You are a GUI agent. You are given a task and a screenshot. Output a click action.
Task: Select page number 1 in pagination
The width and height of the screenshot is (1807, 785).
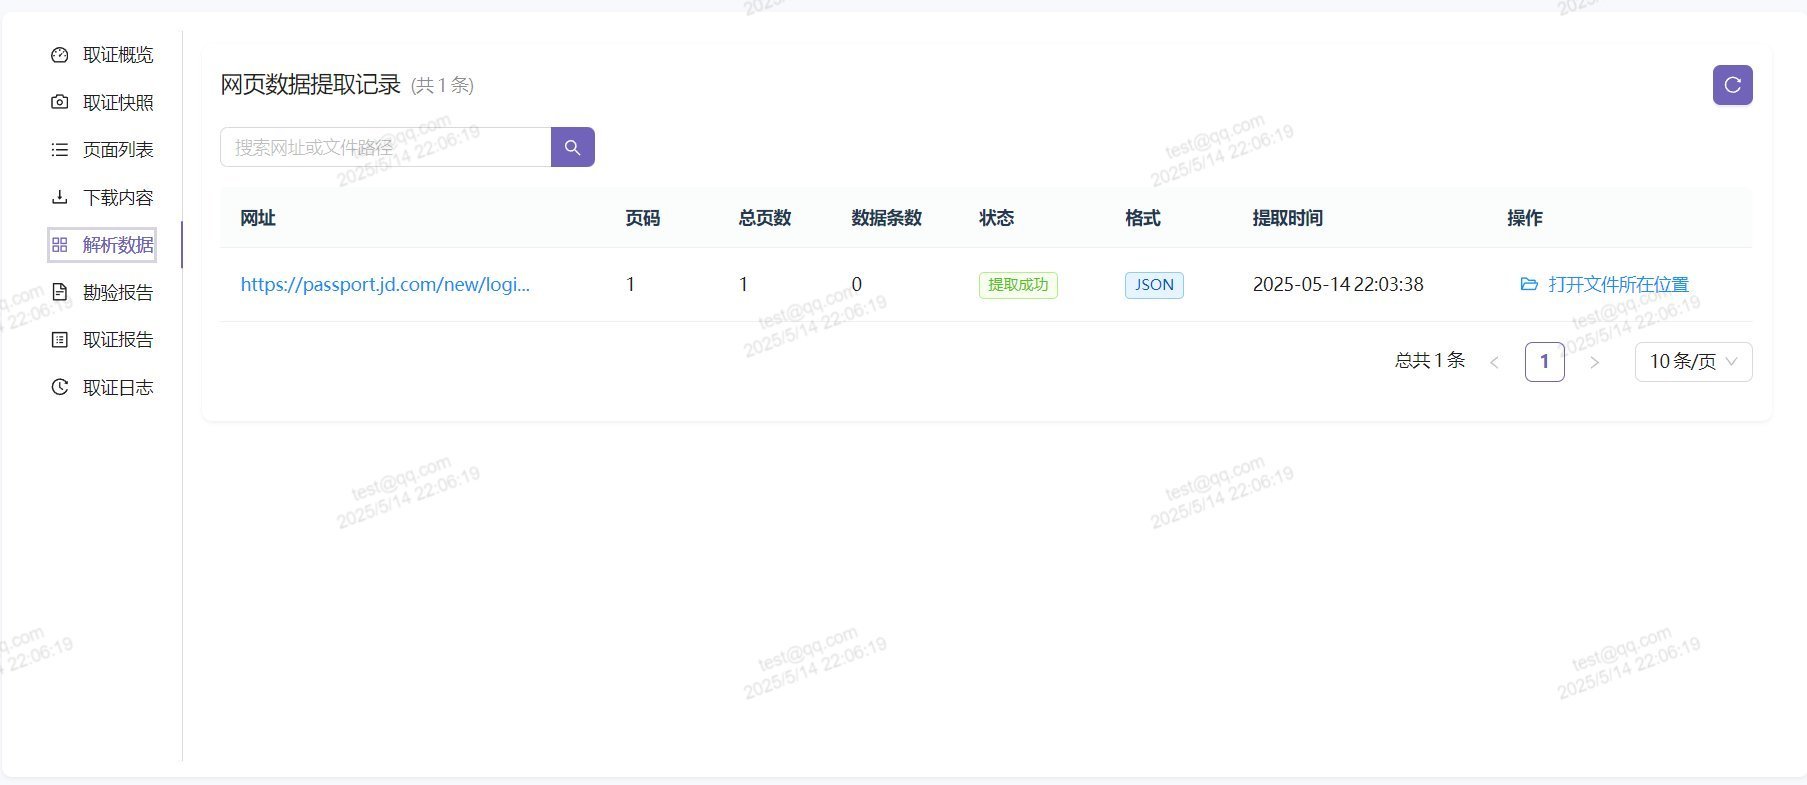pyautogui.click(x=1544, y=362)
